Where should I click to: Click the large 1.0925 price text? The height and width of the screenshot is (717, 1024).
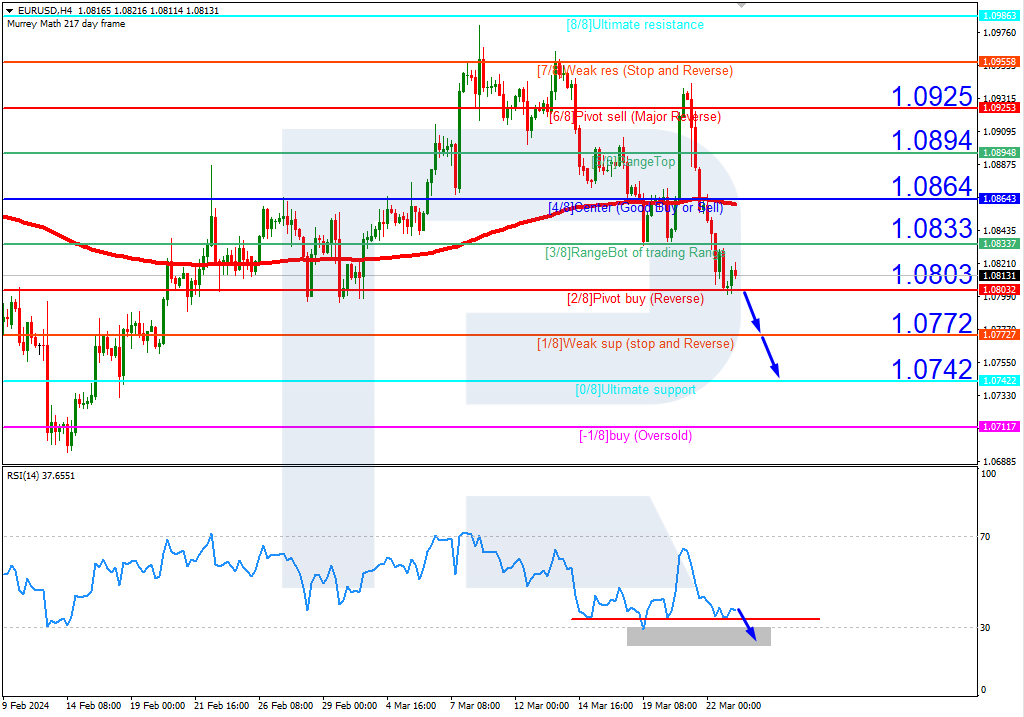[x=931, y=97]
